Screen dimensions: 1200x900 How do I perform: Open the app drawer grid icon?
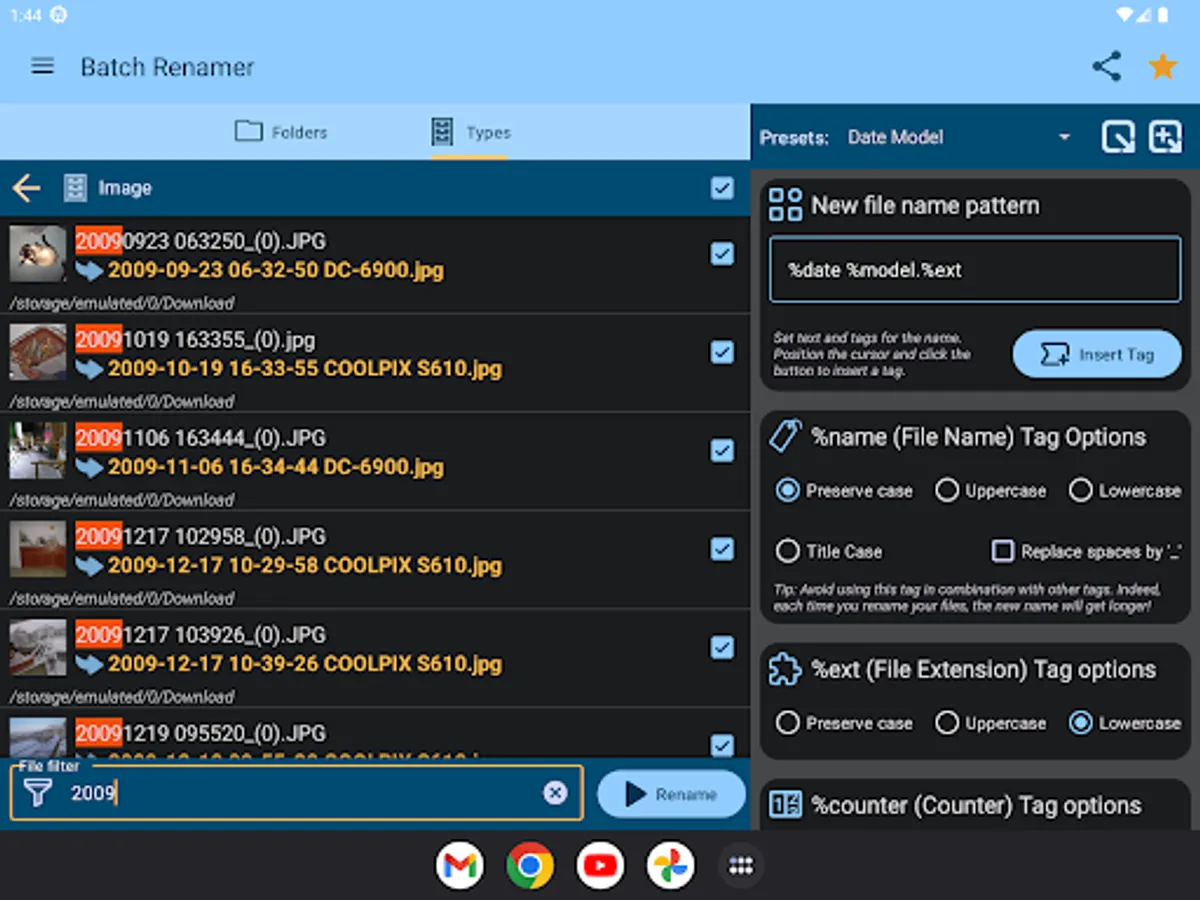[741, 866]
